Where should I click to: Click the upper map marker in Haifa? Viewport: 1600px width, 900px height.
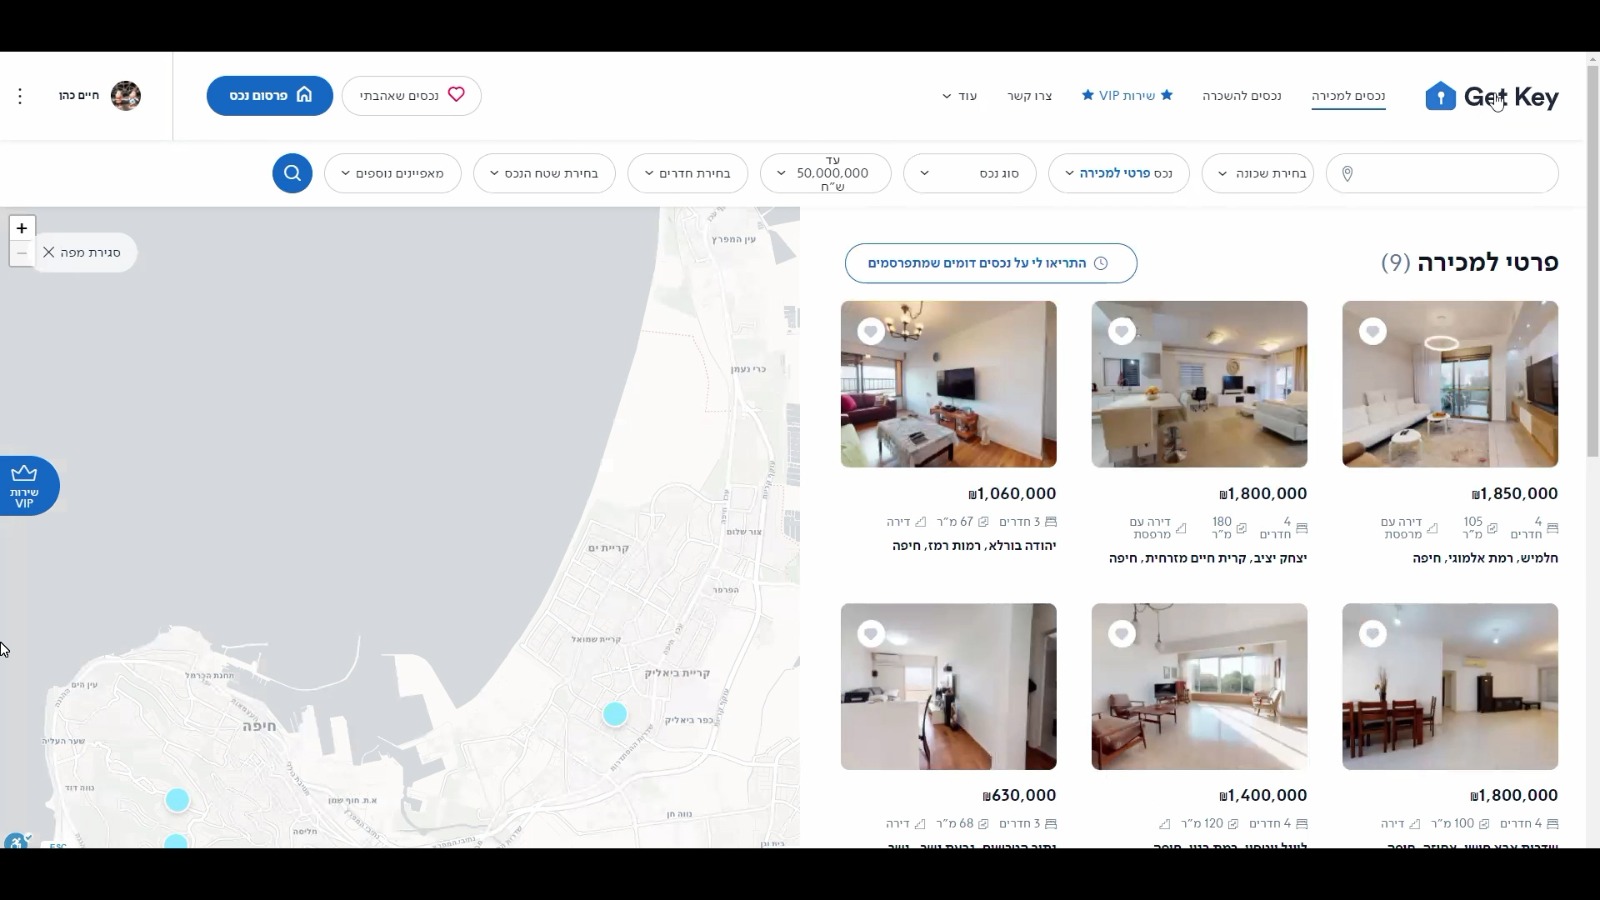click(x=177, y=800)
